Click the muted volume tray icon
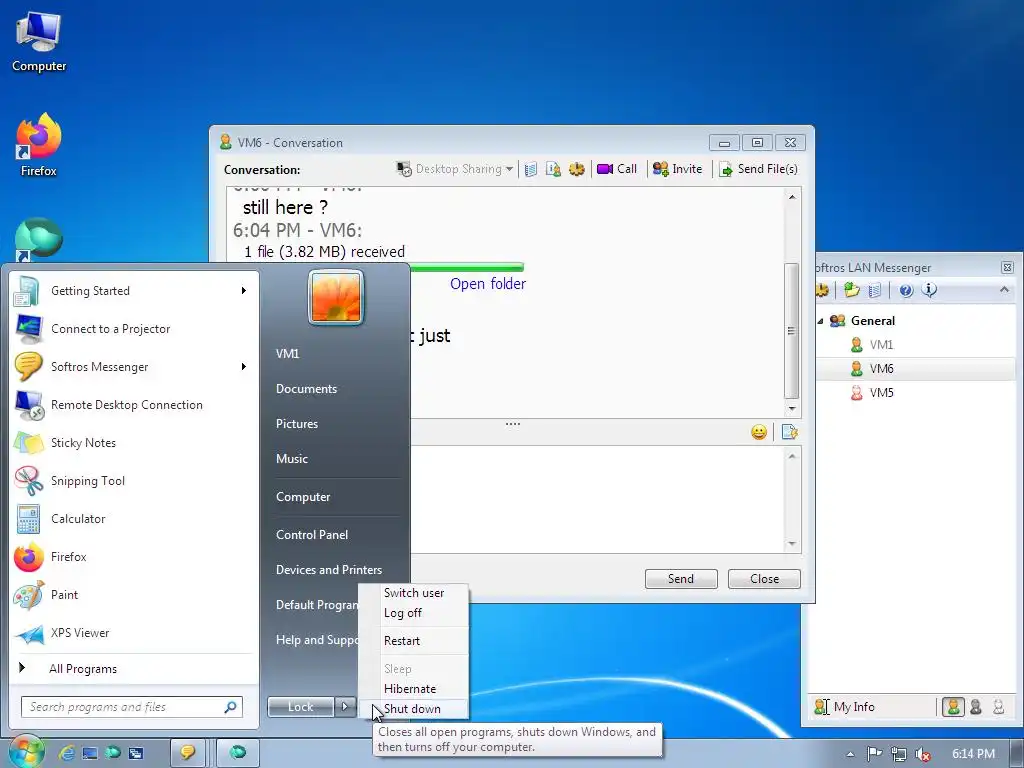This screenshot has height=768, width=1024. point(923,754)
